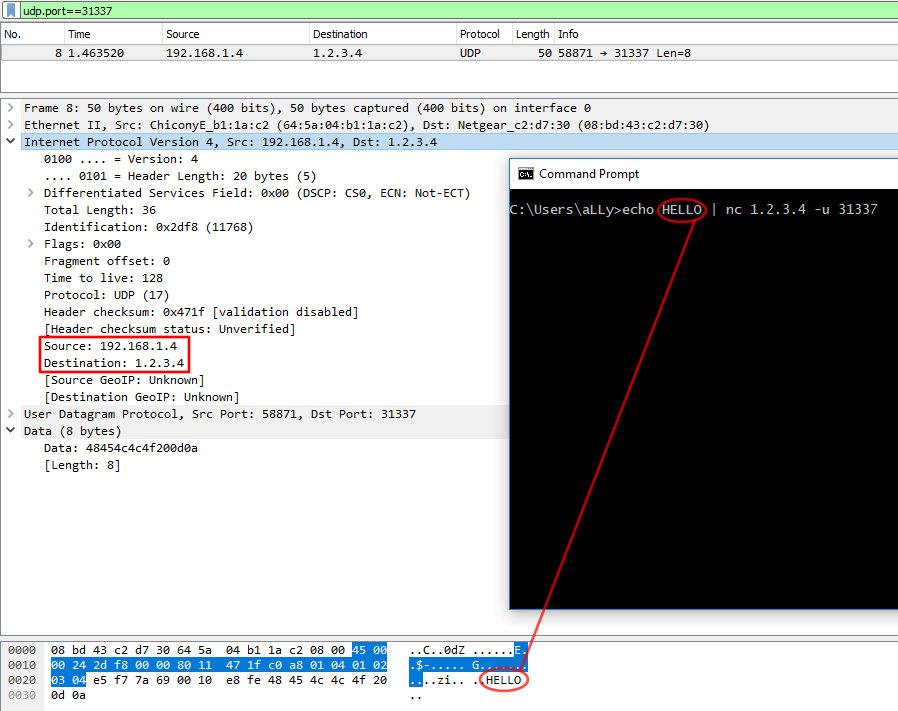Select the Destination: 1.2.3.4 detail line
Viewport: 898px width, 711px height.
(115, 362)
